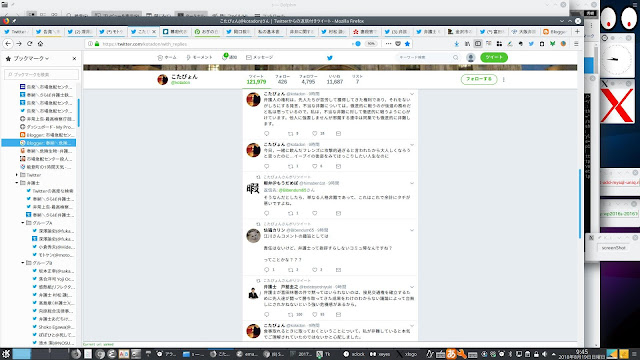Open フォロー count 426
This screenshot has height=360, width=640.
pyautogui.click(x=282, y=80)
